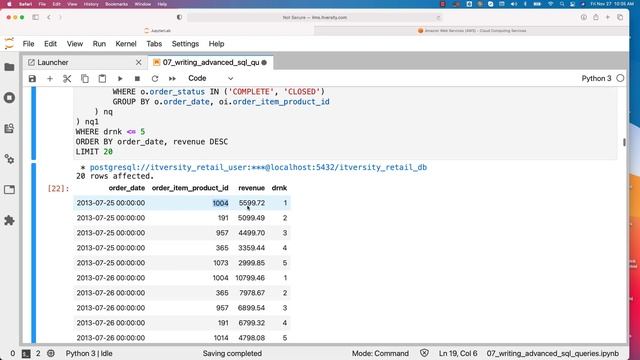Open the Extension Manager puzzle icon
Screen dimensions: 640x360
tap(9, 220)
